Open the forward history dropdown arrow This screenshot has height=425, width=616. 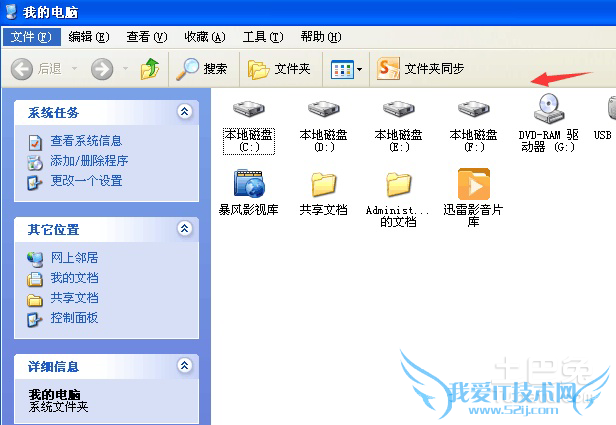pos(126,69)
